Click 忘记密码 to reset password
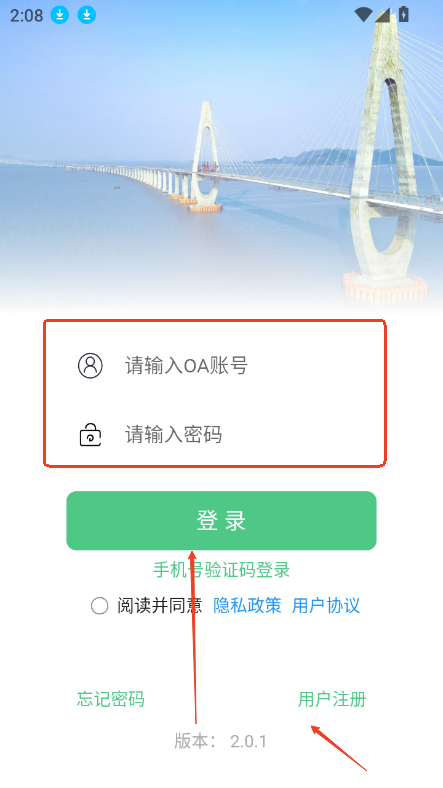 (111, 699)
